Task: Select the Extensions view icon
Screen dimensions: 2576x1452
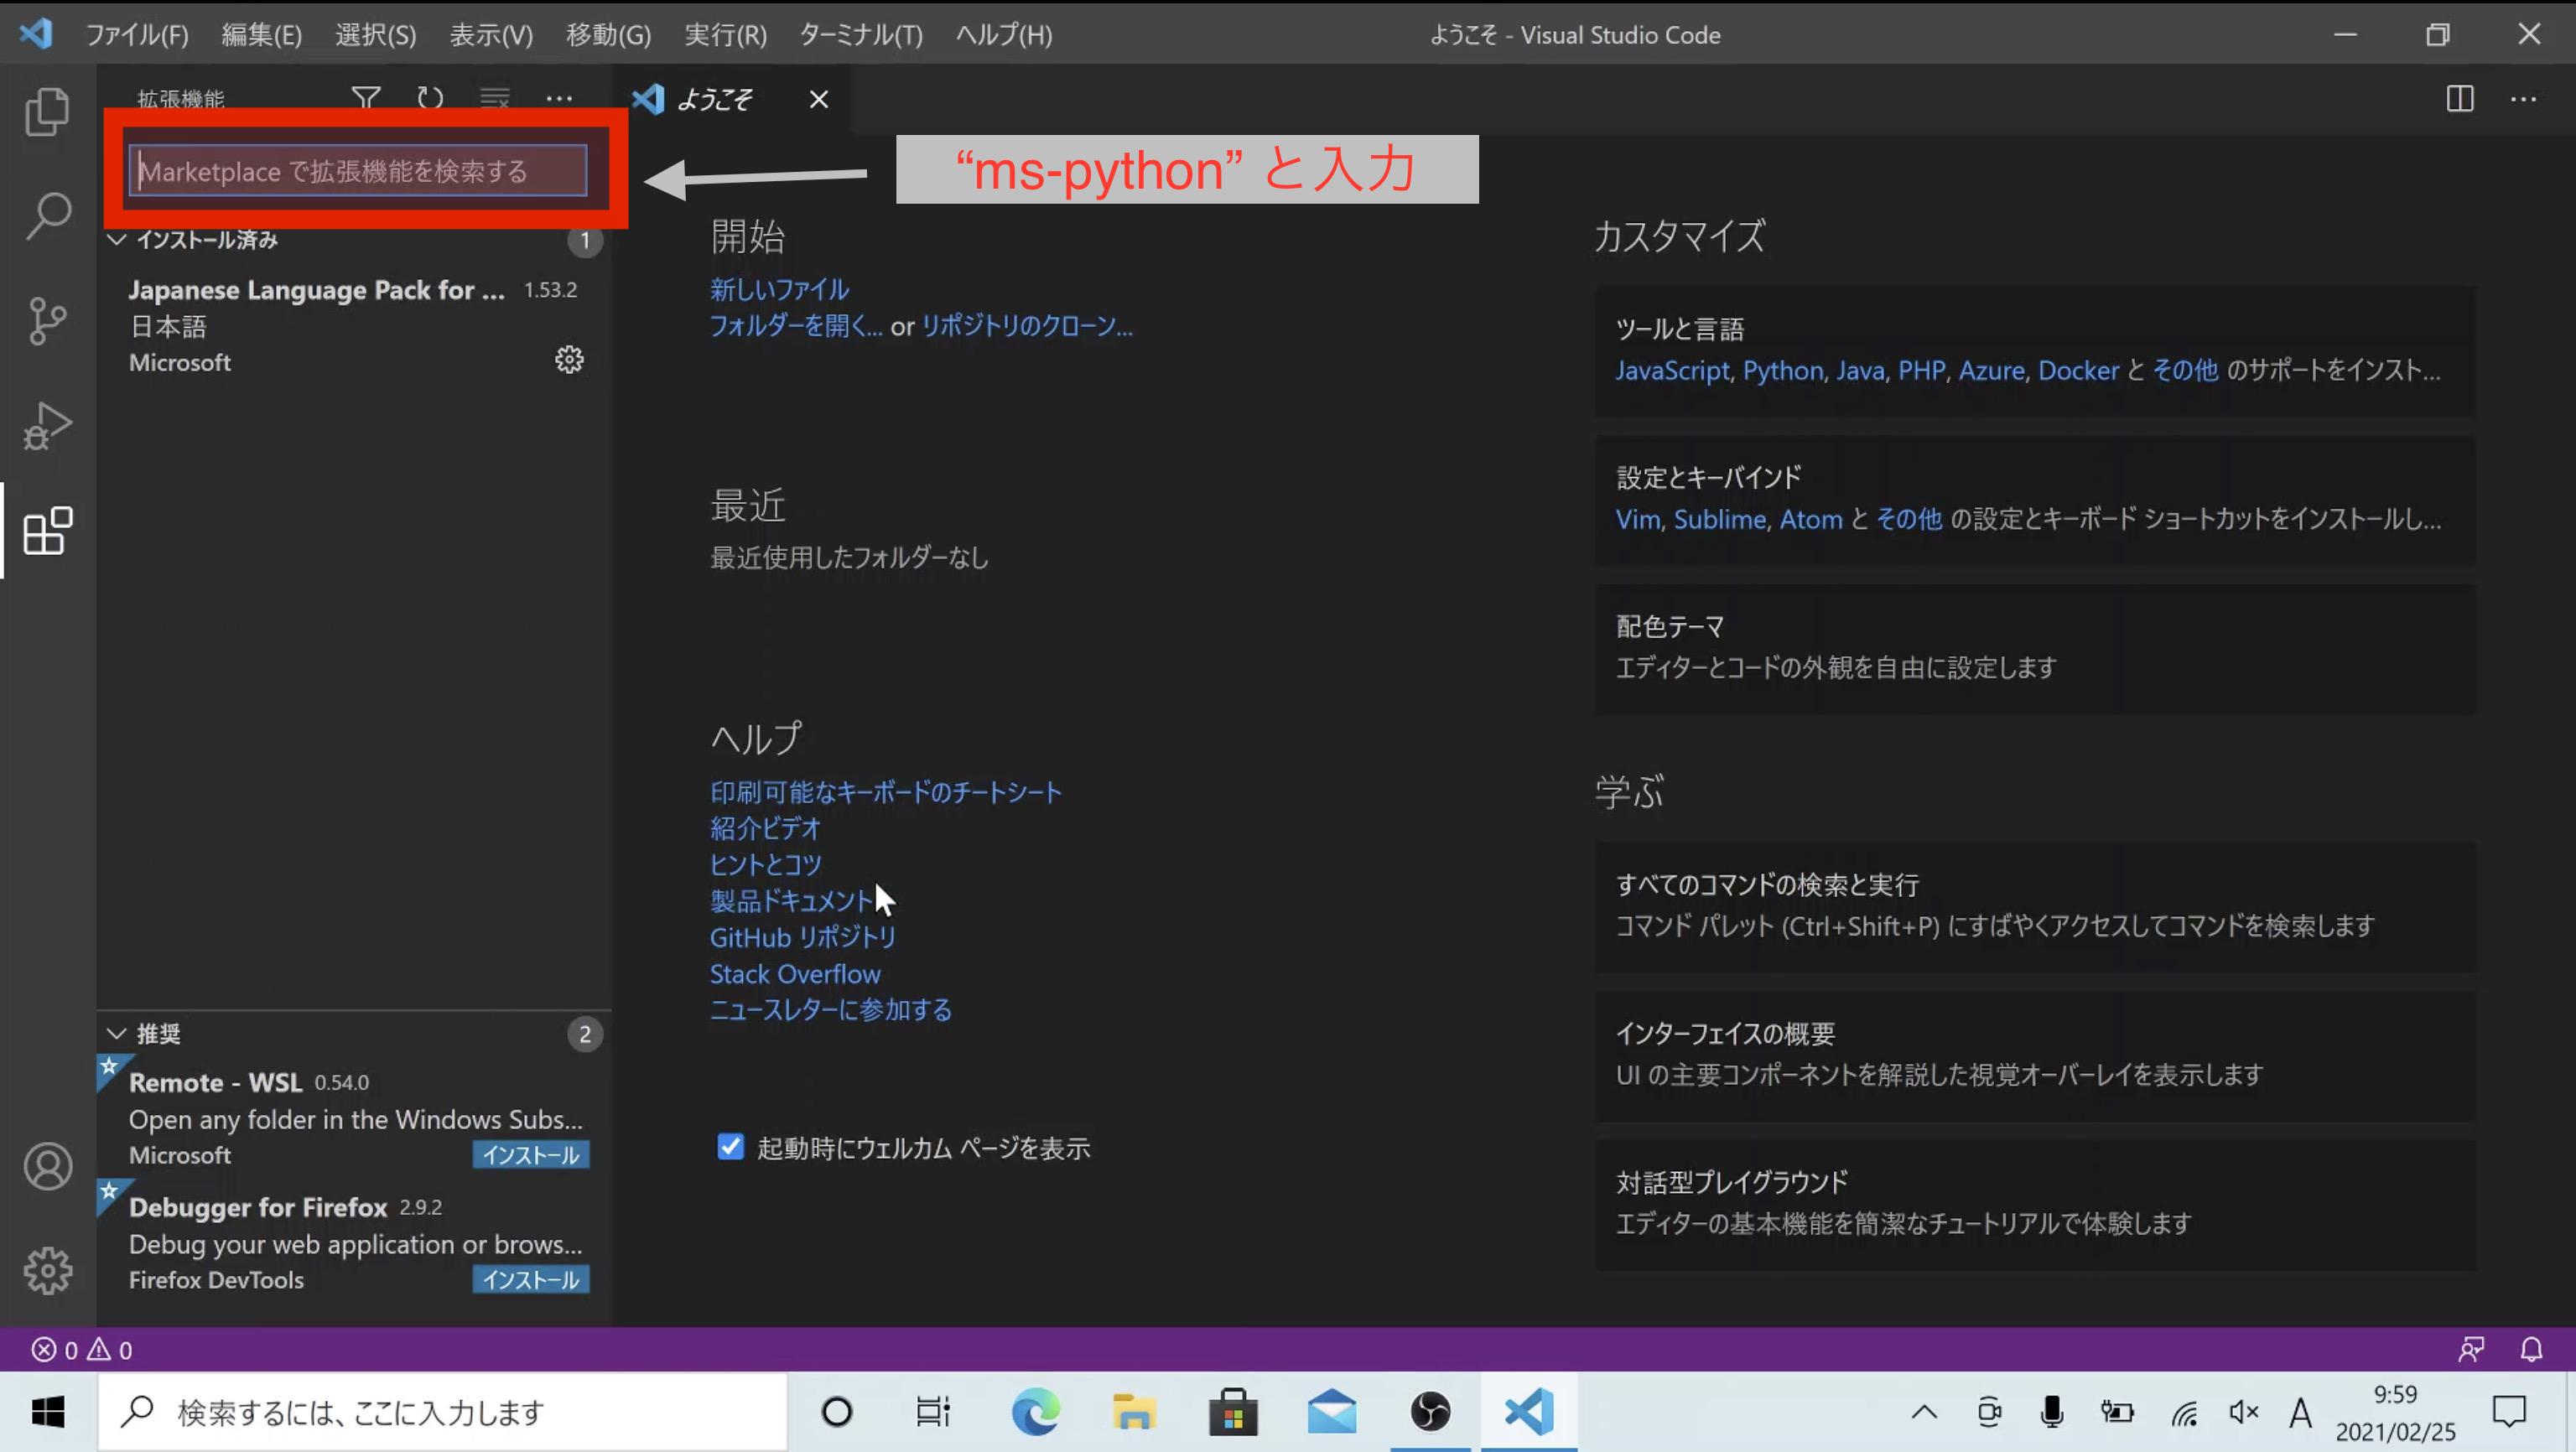Action: [47, 531]
